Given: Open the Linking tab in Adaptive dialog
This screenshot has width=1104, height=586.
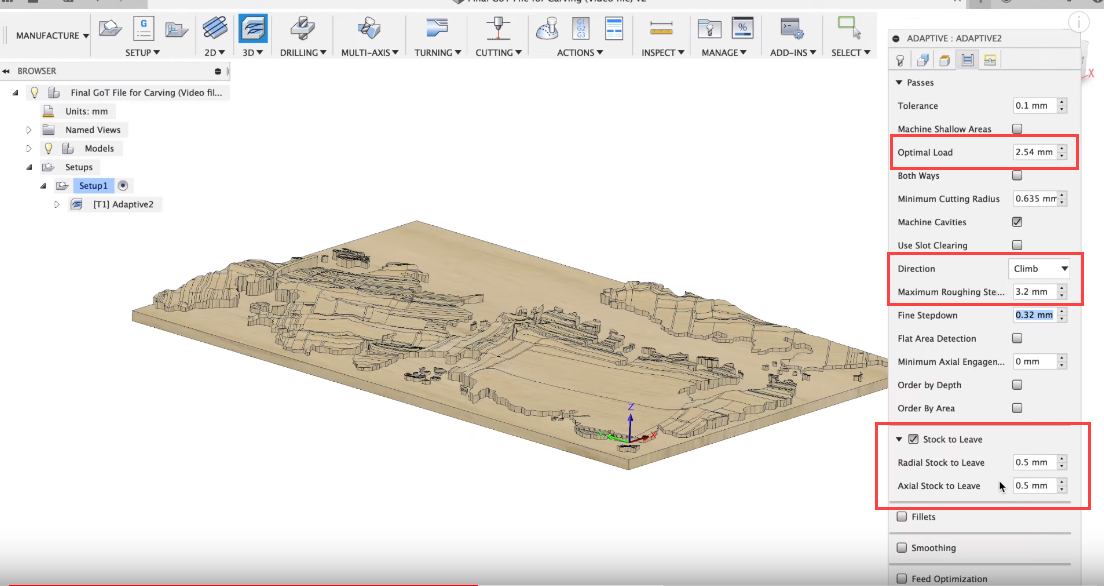Looking at the screenshot, I should [x=990, y=61].
